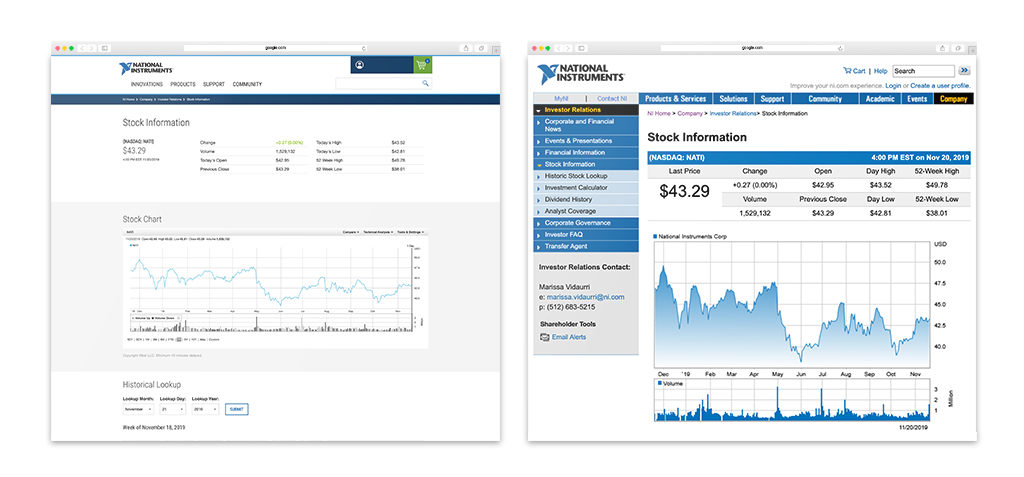Click the forward arrow in right browser
The image size is (1024, 477).
click(569, 48)
